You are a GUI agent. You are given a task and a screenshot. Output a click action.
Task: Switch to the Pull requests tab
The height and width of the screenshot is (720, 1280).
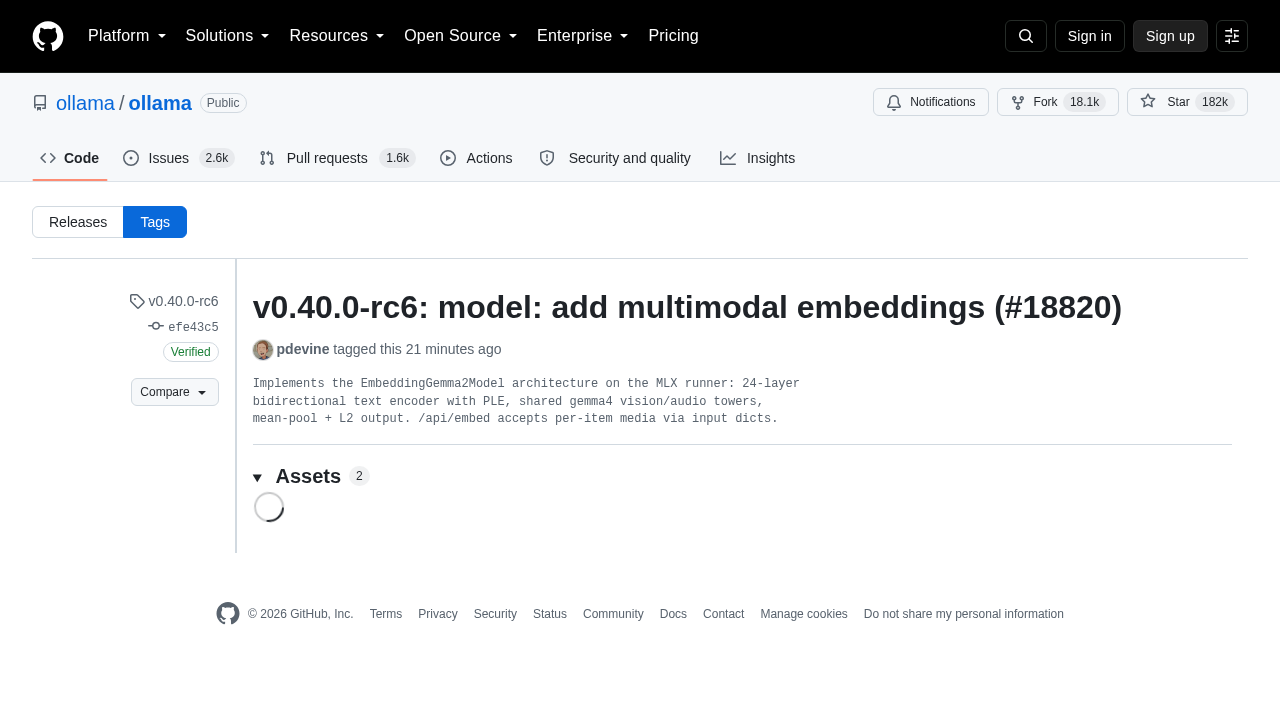337,158
